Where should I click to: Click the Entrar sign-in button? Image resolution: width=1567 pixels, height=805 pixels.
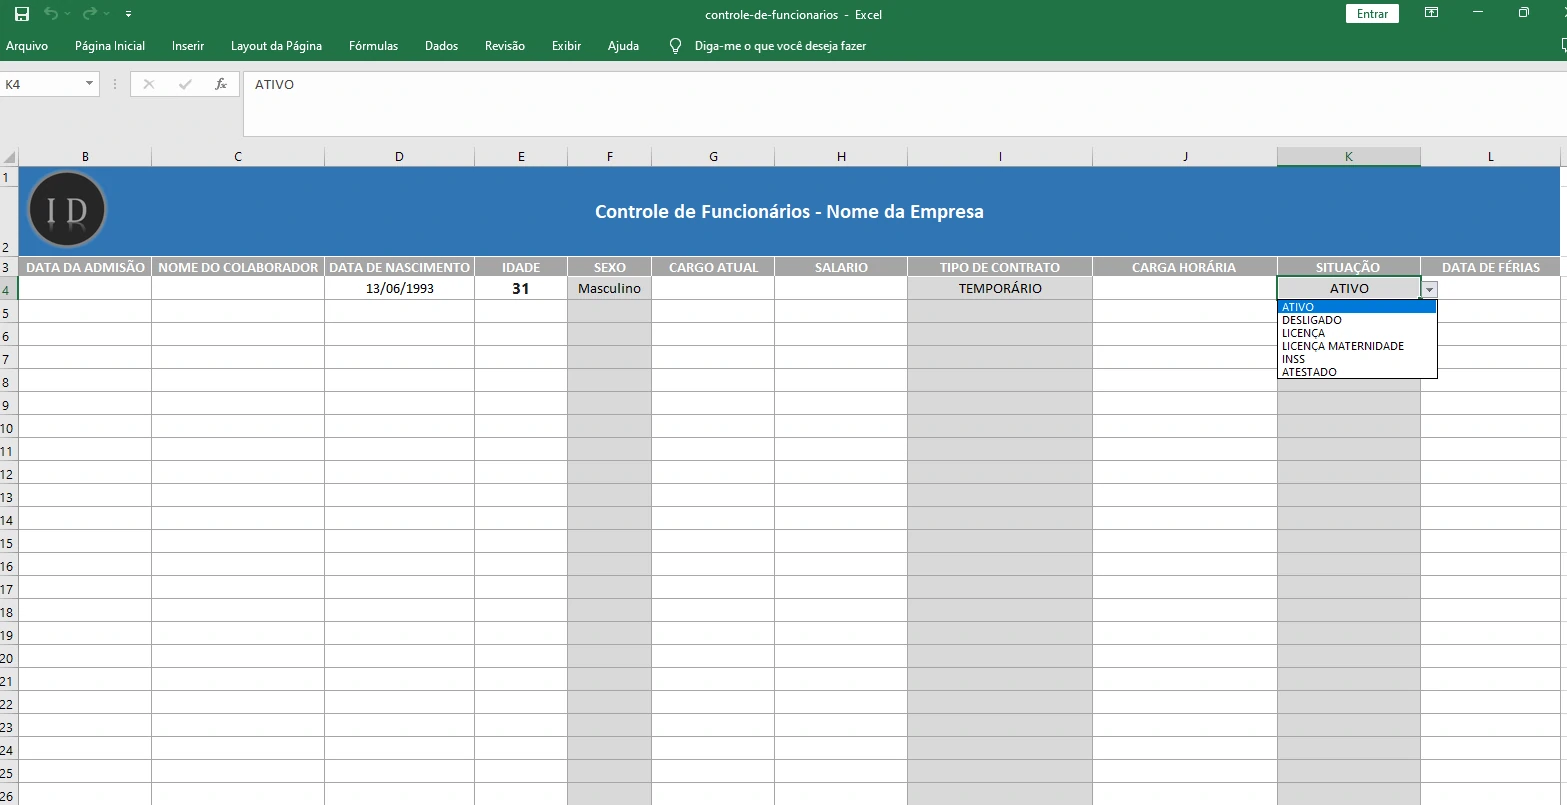point(1371,14)
